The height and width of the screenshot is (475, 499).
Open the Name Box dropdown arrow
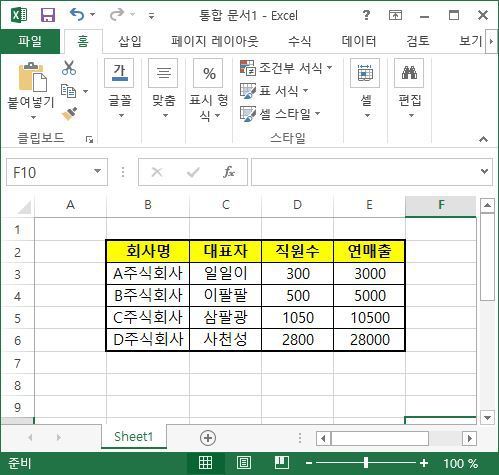(97, 171)
